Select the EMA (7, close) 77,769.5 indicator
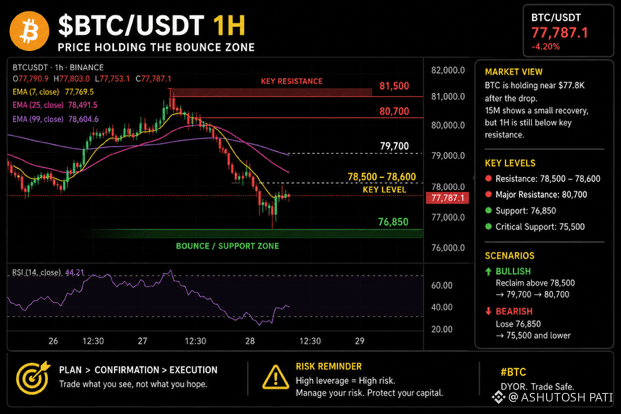Image resolution: width=621 pixels, height=414 pixels. 53,92
